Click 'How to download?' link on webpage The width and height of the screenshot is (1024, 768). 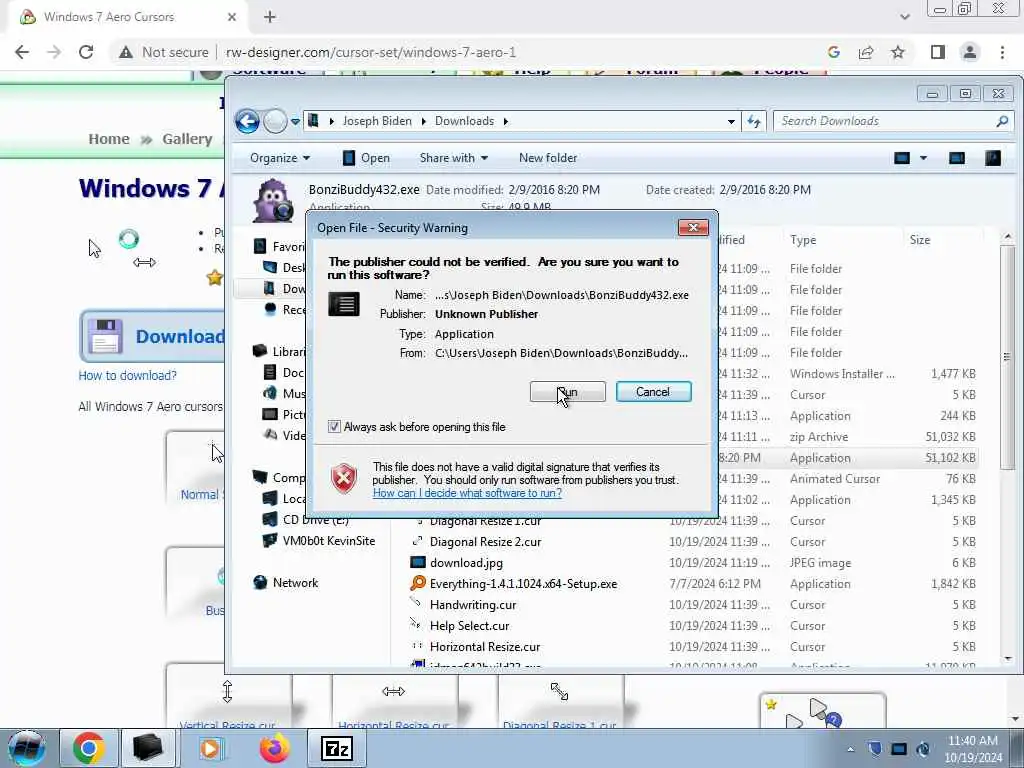pyautogui.click(x=127, y=376)
